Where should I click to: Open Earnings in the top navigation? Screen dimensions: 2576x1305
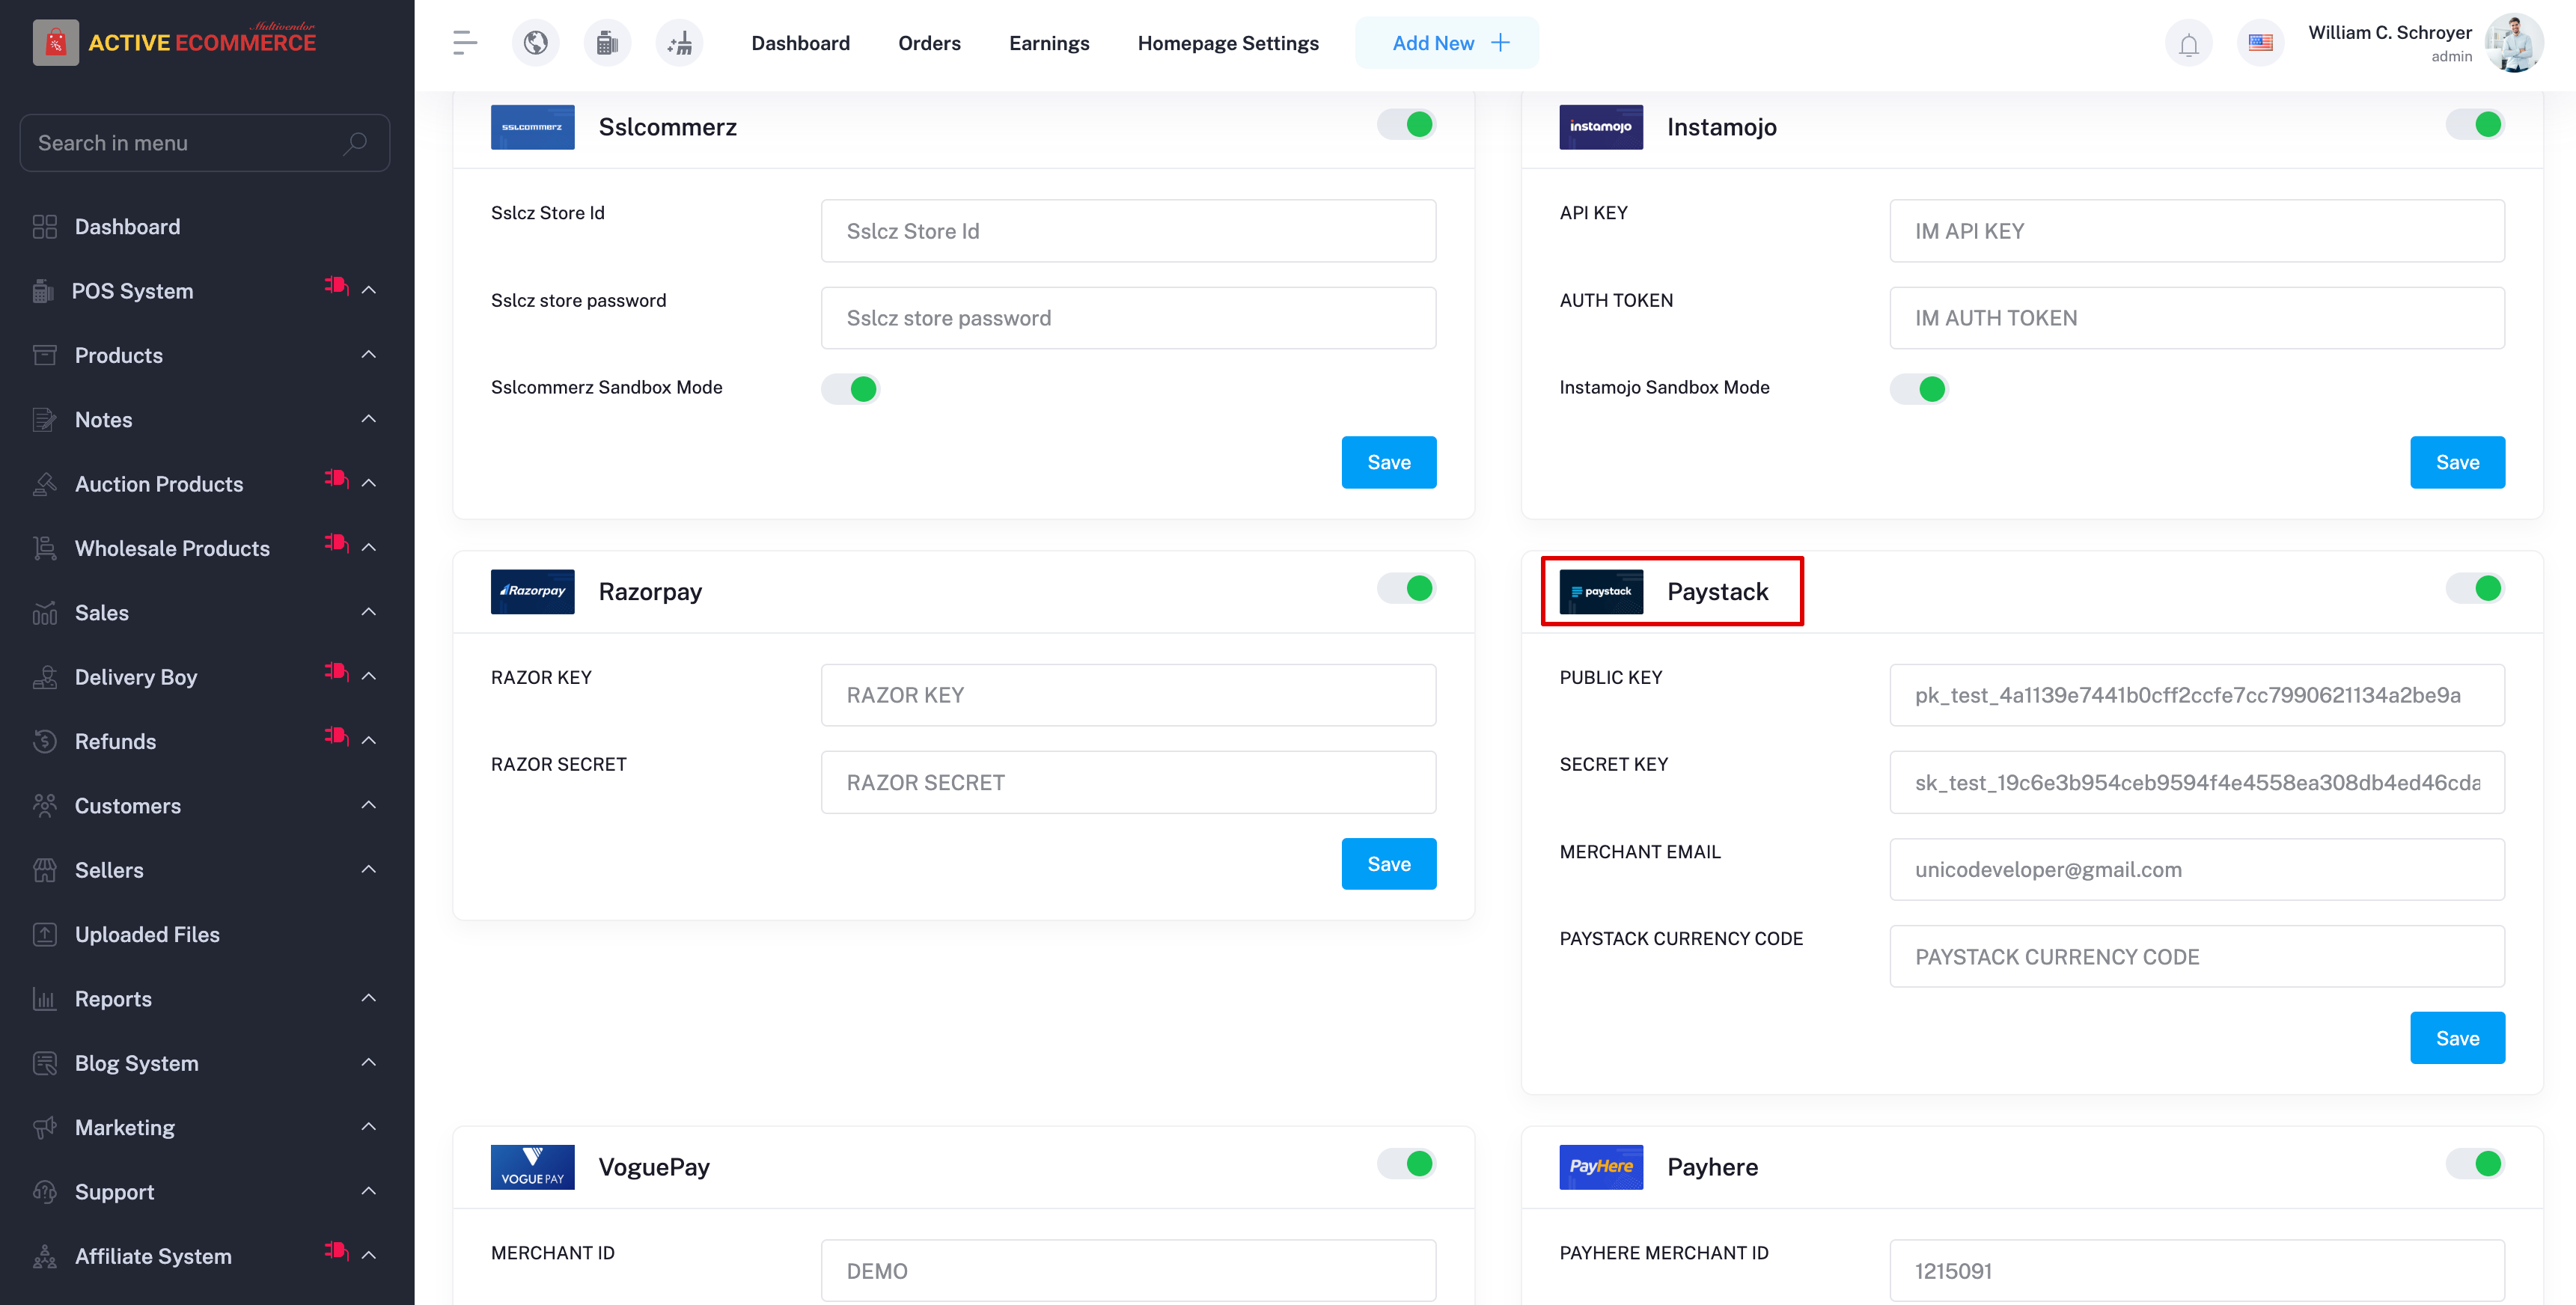click(1049, 43)
